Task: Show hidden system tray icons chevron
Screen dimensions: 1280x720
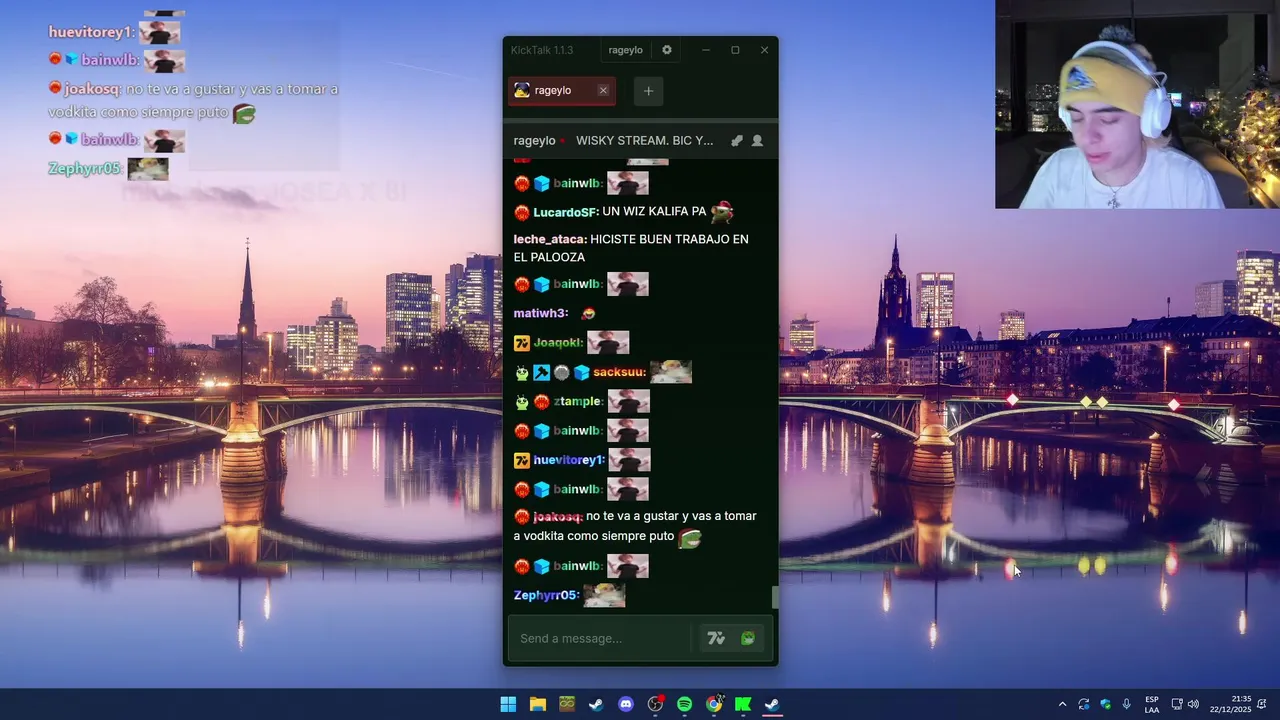Action: point(1062,704)
